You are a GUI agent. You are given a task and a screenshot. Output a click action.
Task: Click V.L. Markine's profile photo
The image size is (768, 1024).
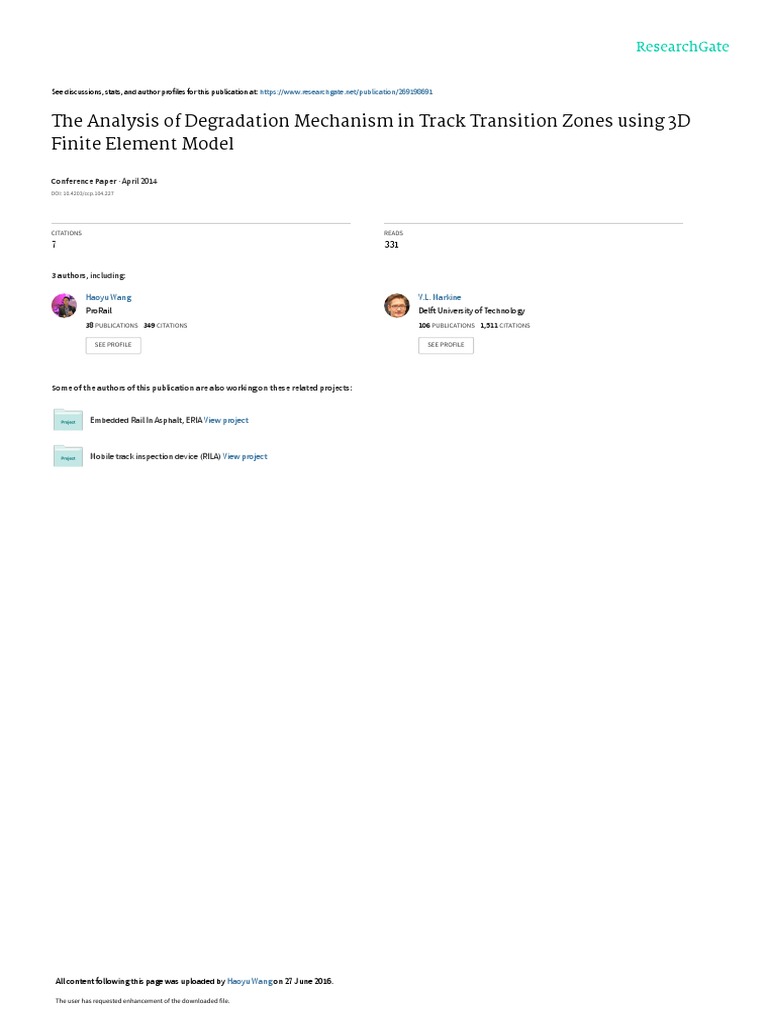[x=396, y=306]
